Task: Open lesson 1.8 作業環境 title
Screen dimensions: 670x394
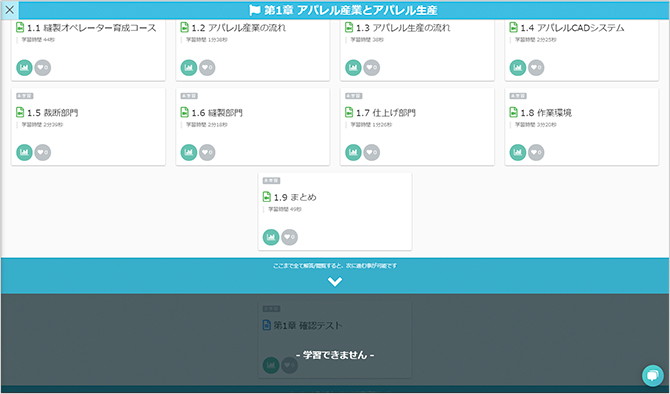Action: [546, 113]
